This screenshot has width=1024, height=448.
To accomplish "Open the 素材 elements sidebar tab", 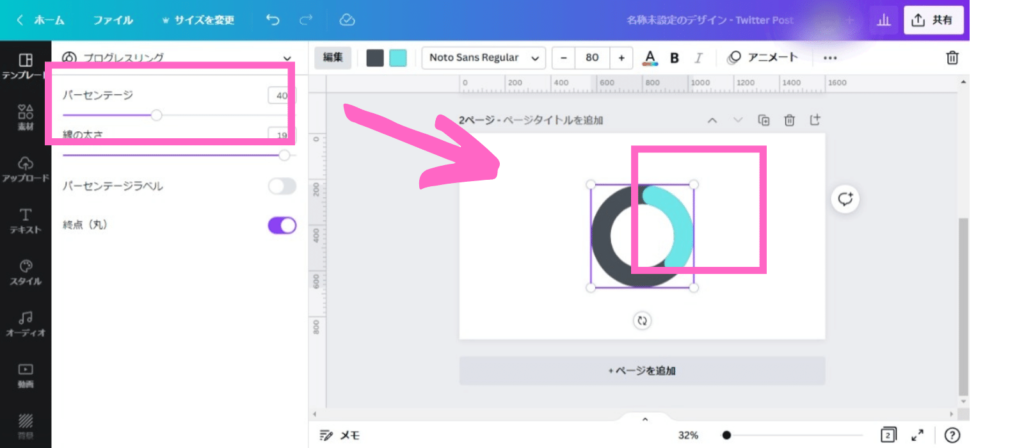I will pyautogui.click(x=25, y=118).
